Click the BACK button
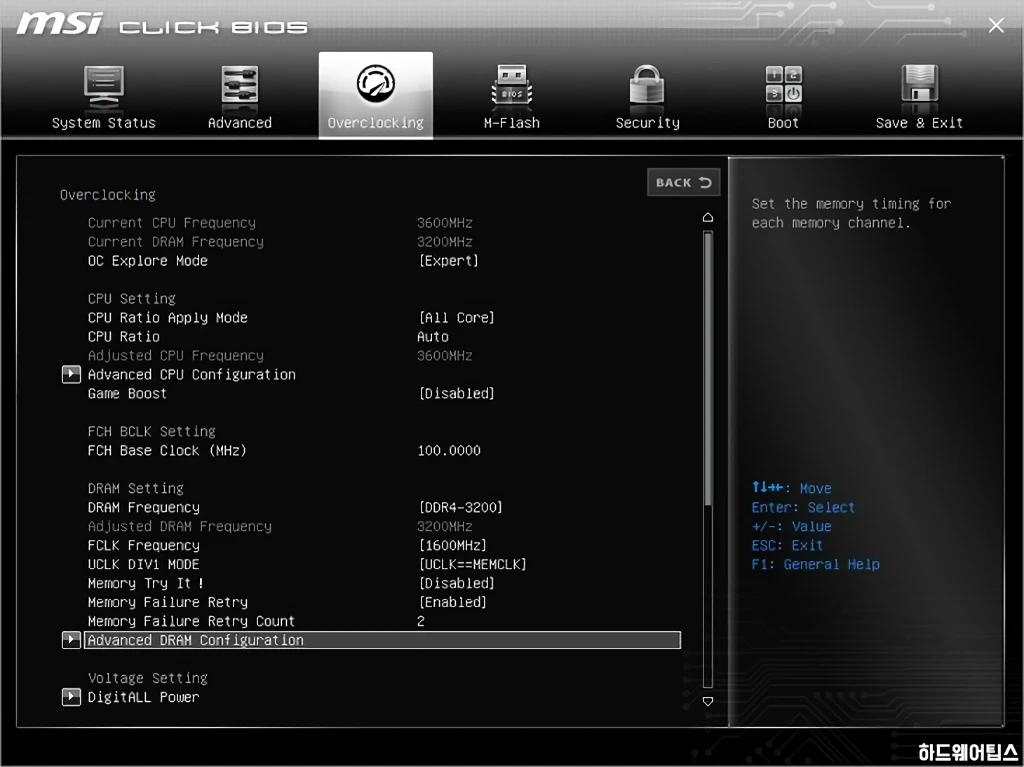The height and width of the screenshot is (767, 1024). (x=684, y=182)
